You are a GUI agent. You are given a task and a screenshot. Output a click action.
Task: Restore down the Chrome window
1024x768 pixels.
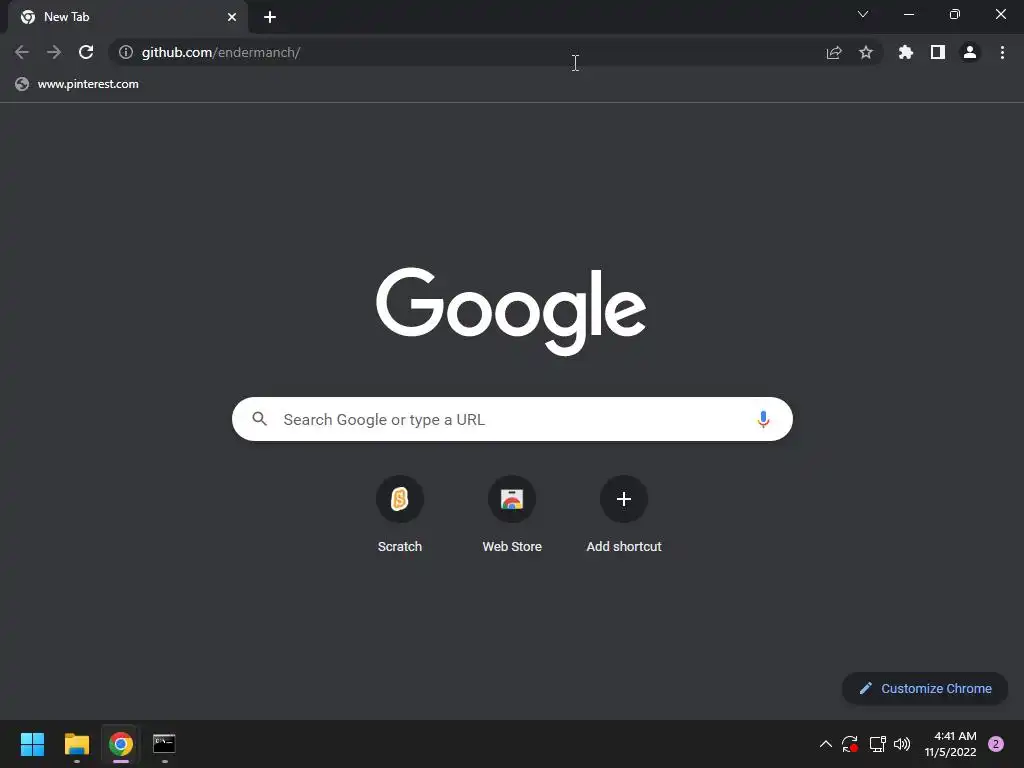(x=955, y=14)
